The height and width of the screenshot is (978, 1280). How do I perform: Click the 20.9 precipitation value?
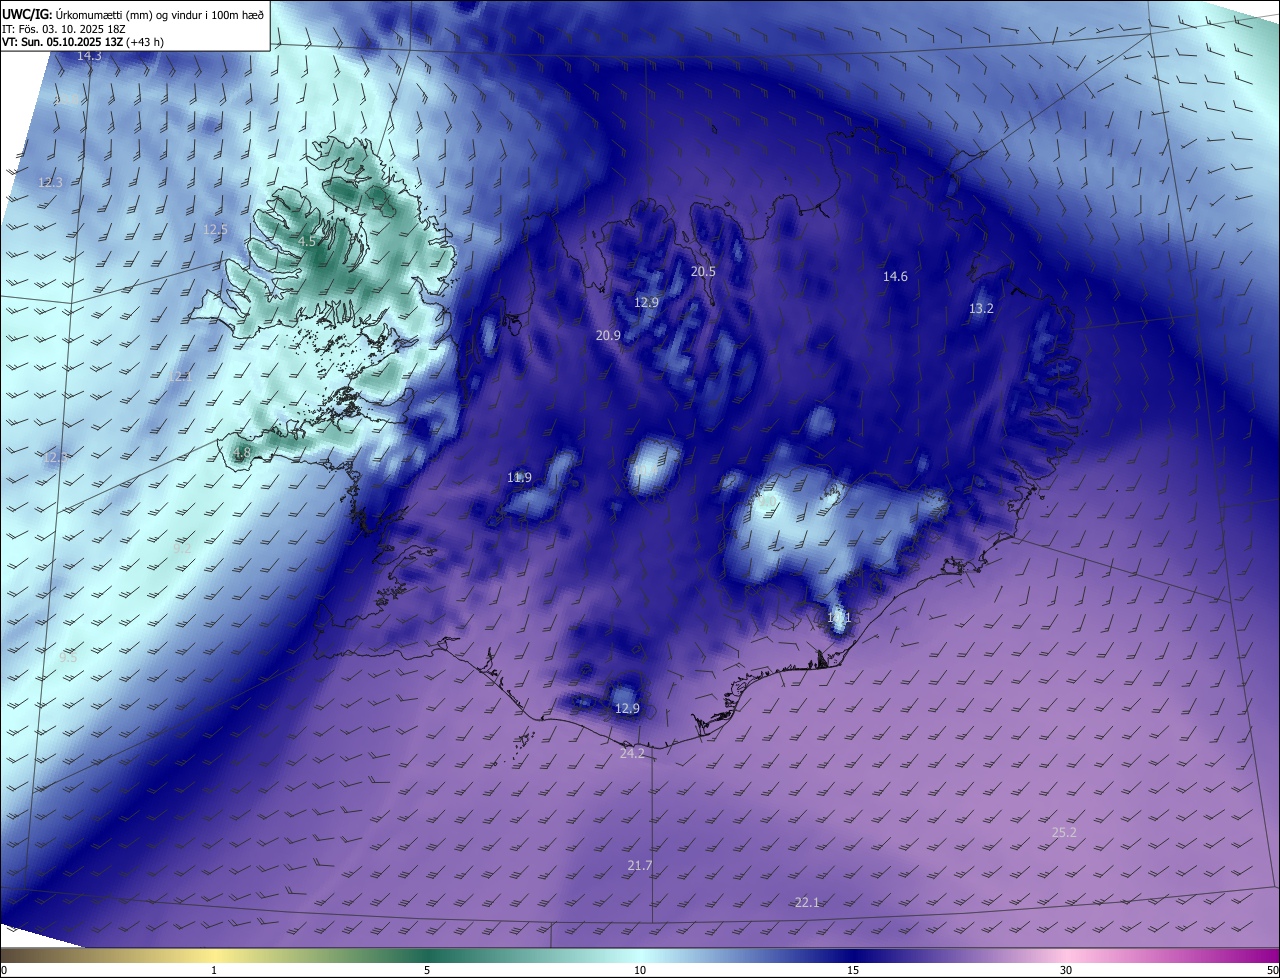(608, 335)
